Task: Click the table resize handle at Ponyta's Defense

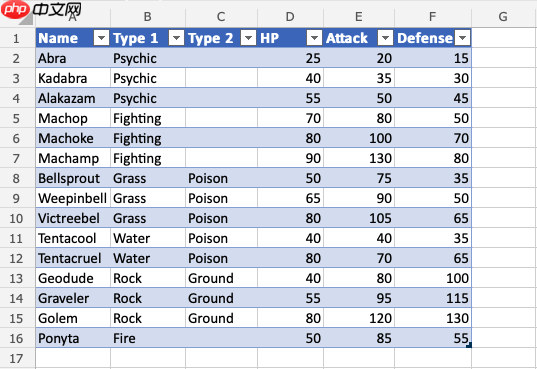Action: coord(469,345)
